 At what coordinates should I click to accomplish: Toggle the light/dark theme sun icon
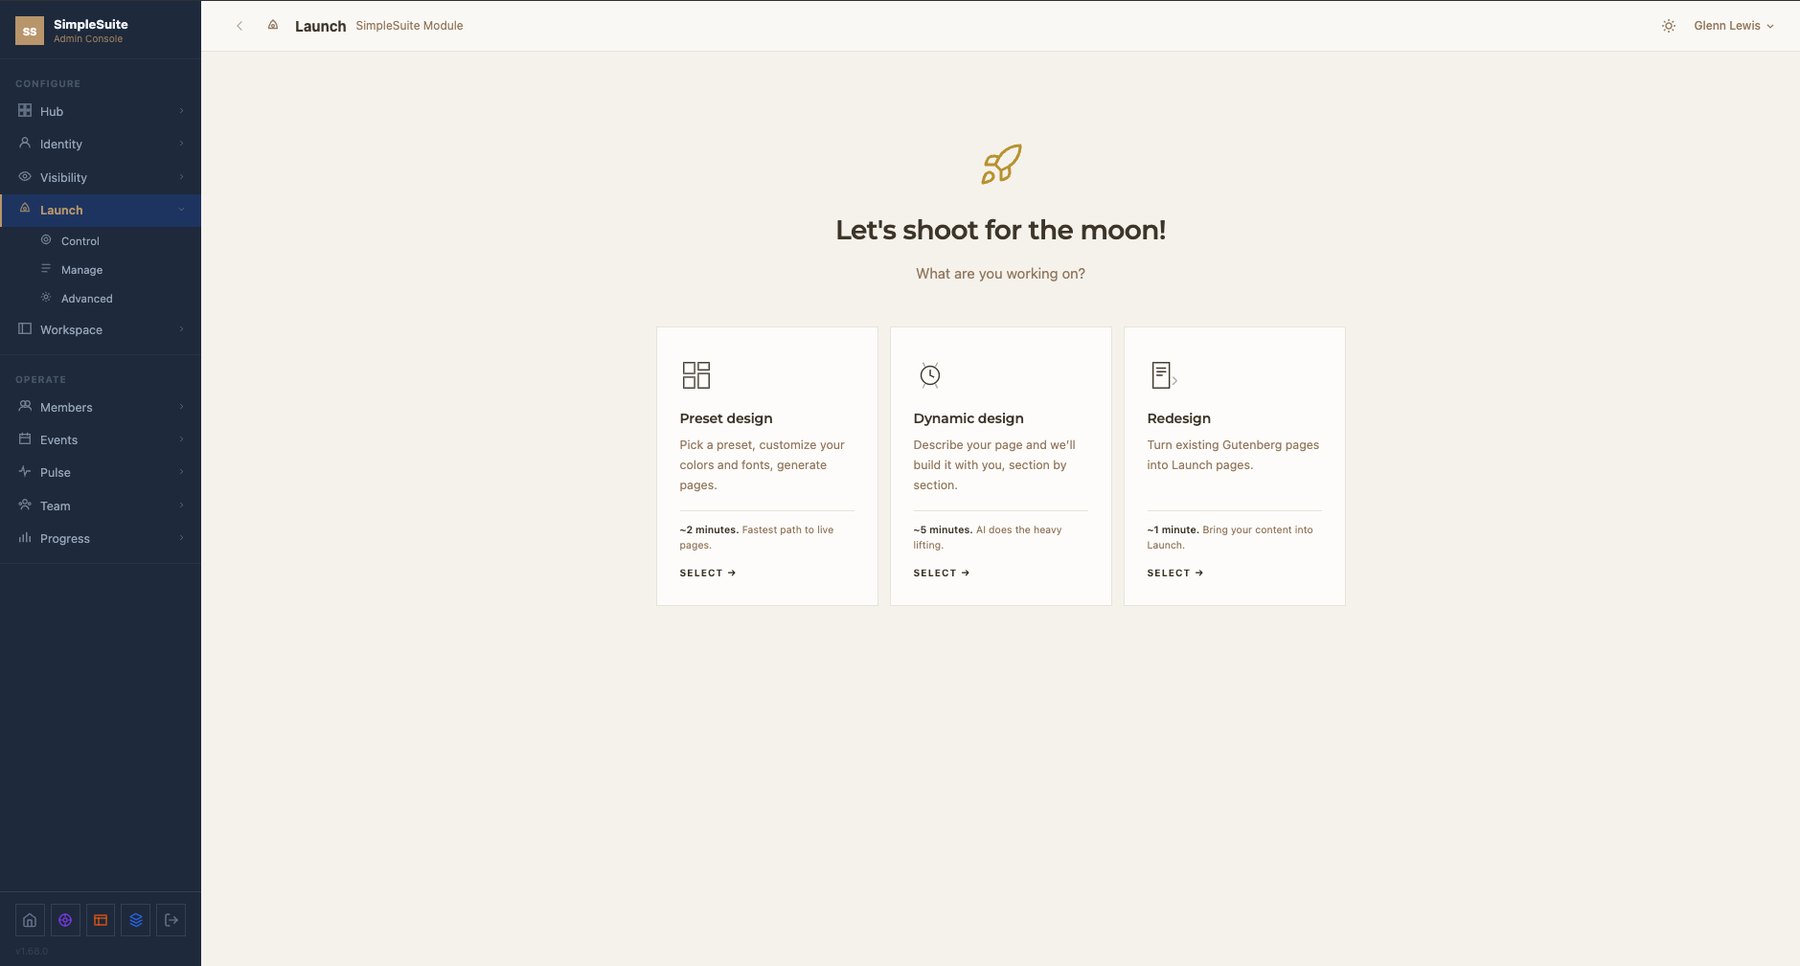pyautogui.click(x=1668, y=26)
